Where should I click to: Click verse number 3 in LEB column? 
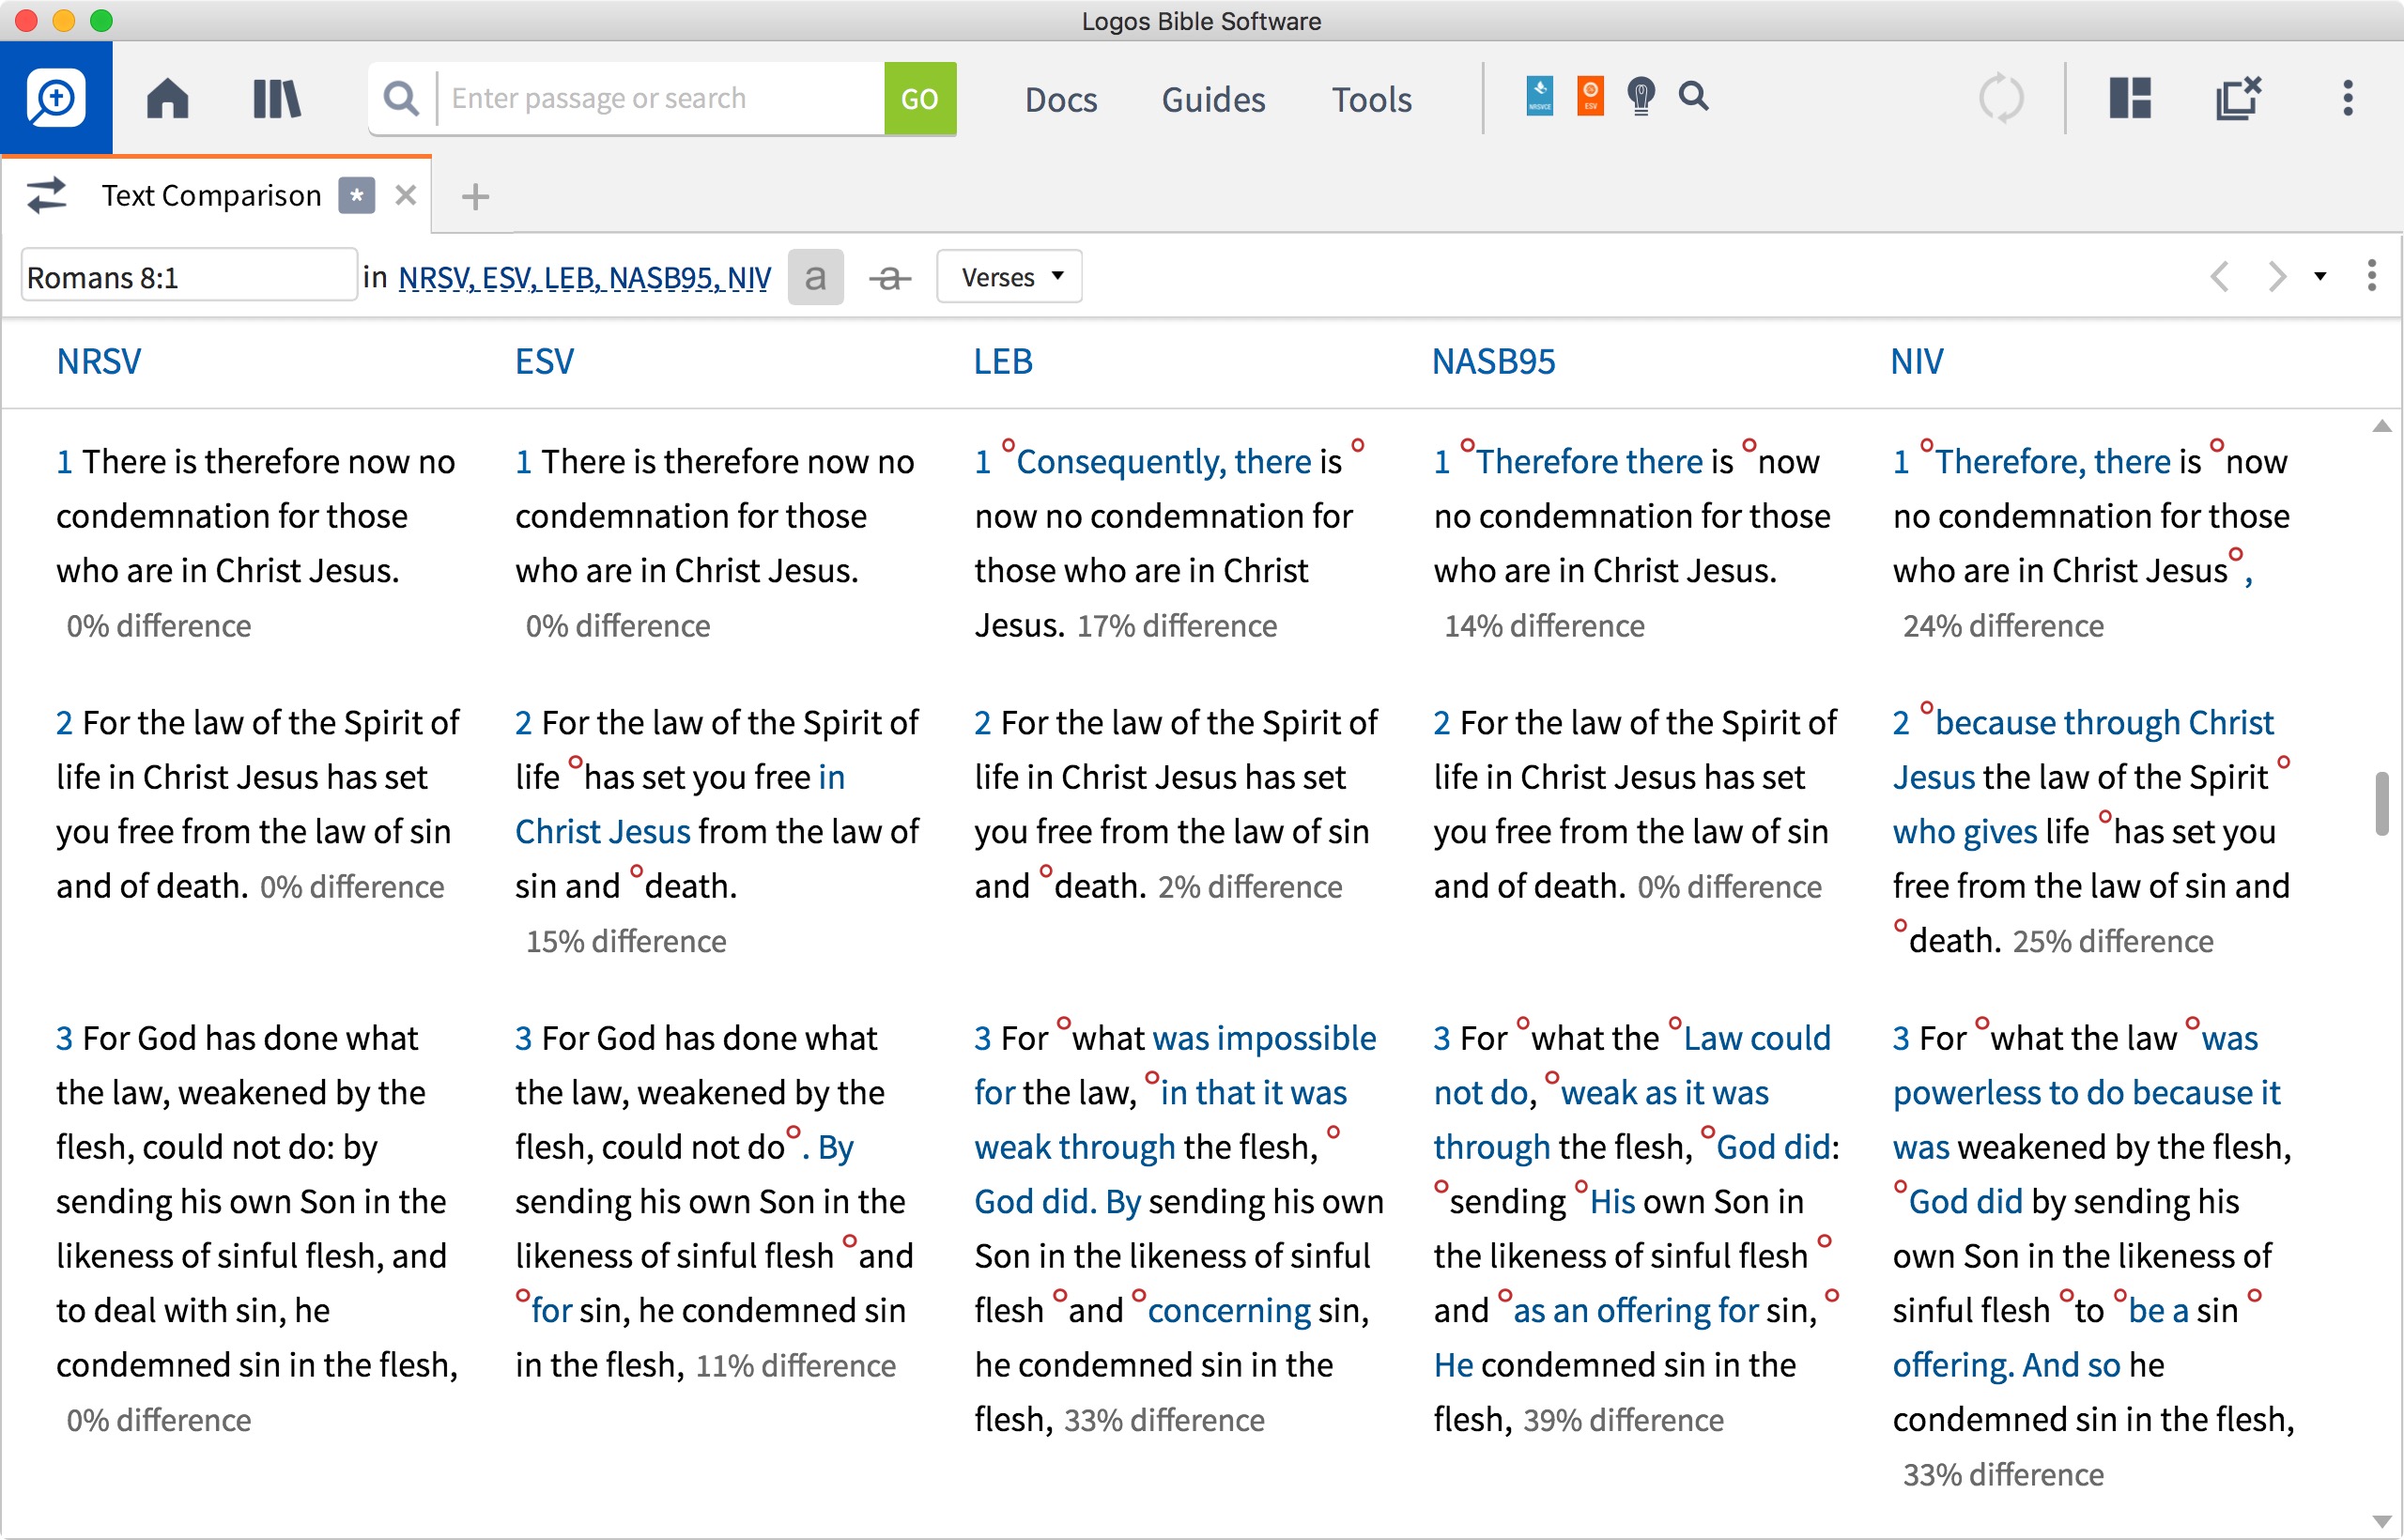click(x=983, y=1039)
